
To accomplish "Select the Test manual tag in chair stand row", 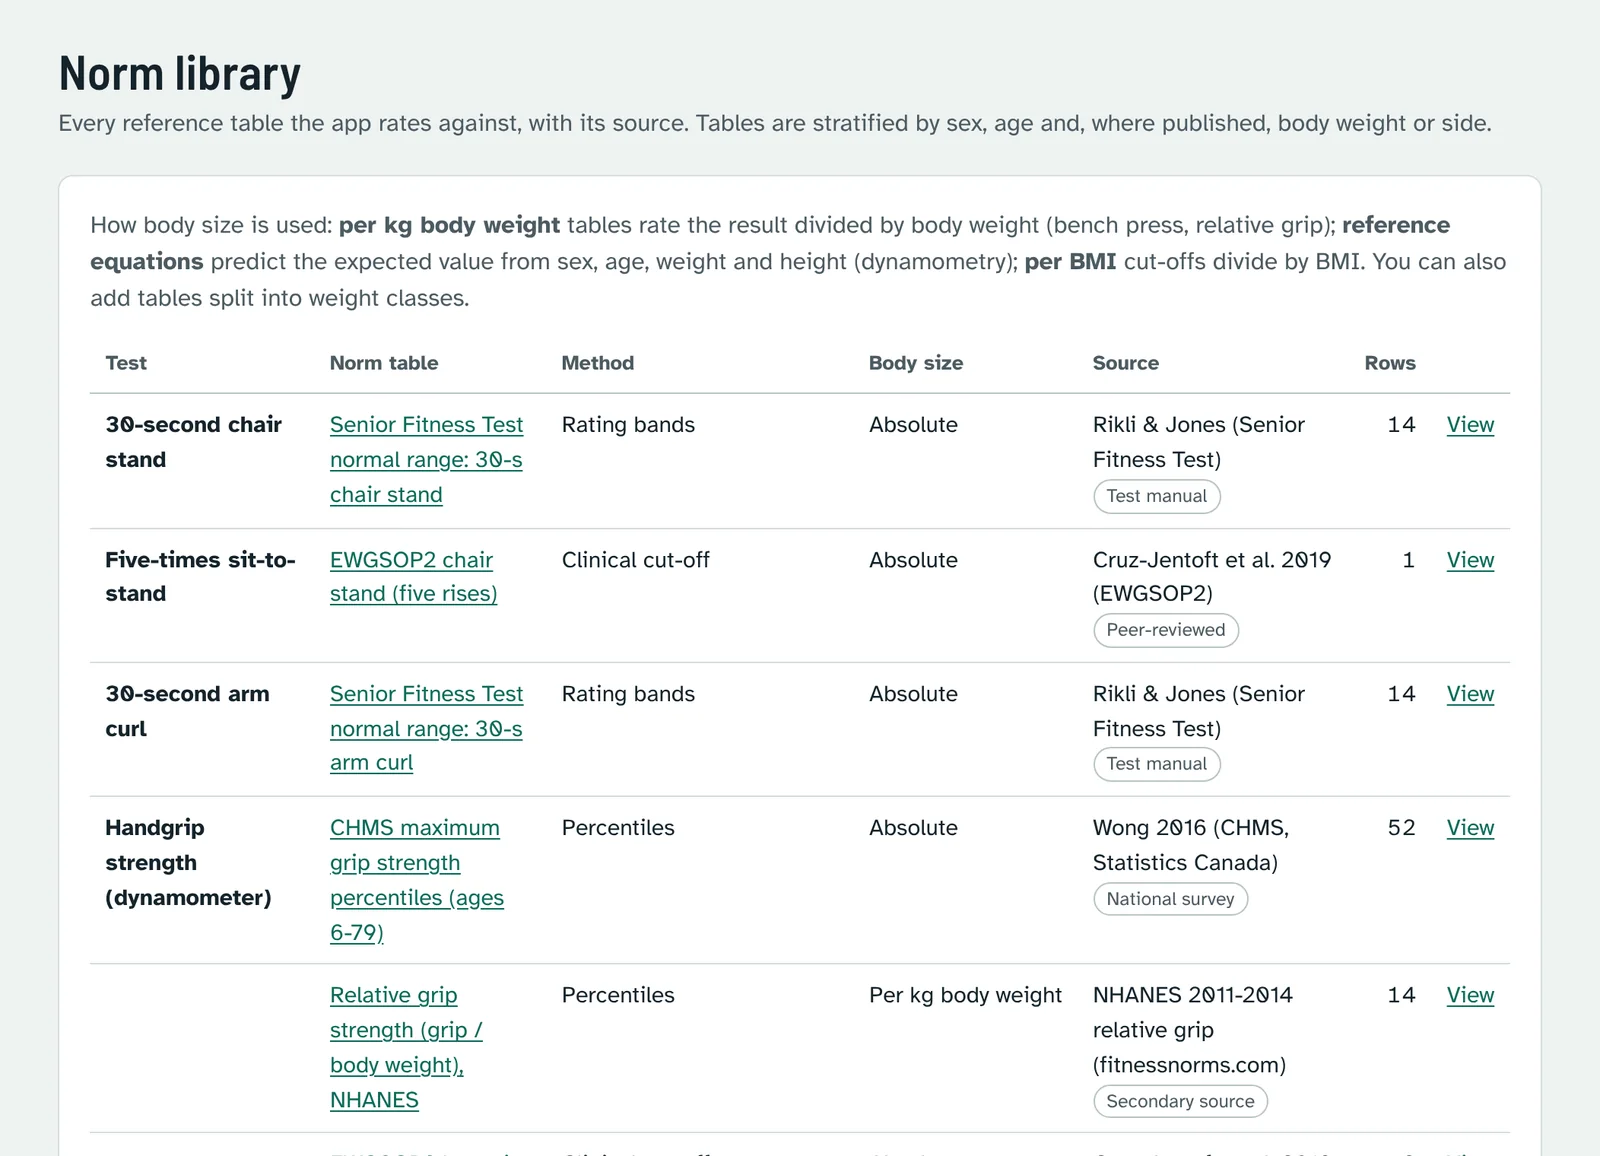I will click(1157, 496).
